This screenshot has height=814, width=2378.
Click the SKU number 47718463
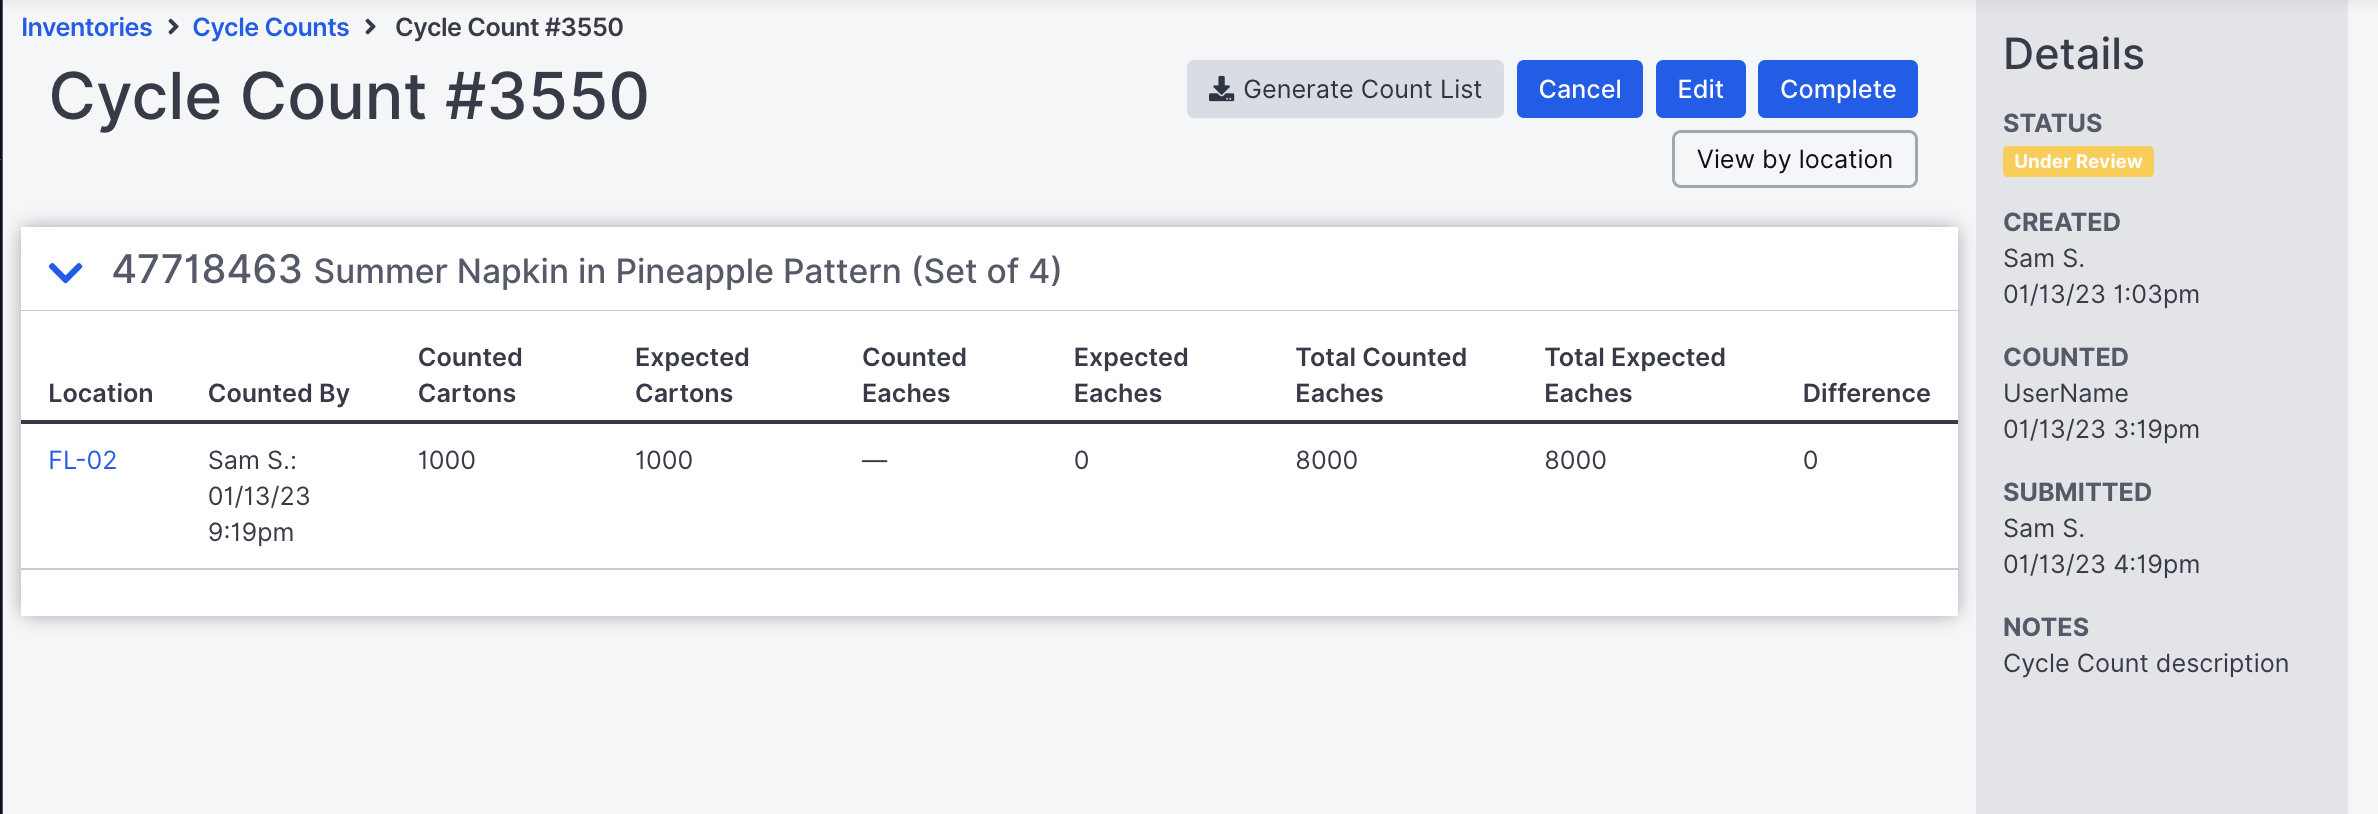coord(207,269)
